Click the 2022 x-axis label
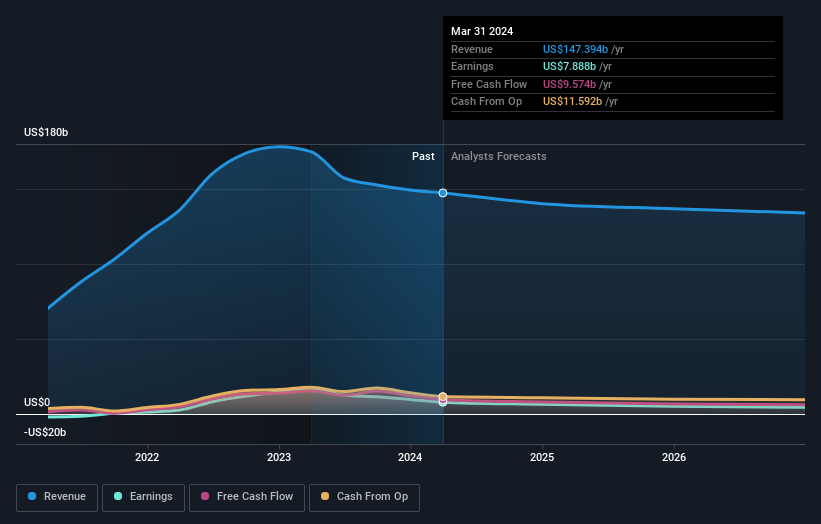Viewport: 821px width, 524px height. (x=147, y=458)
